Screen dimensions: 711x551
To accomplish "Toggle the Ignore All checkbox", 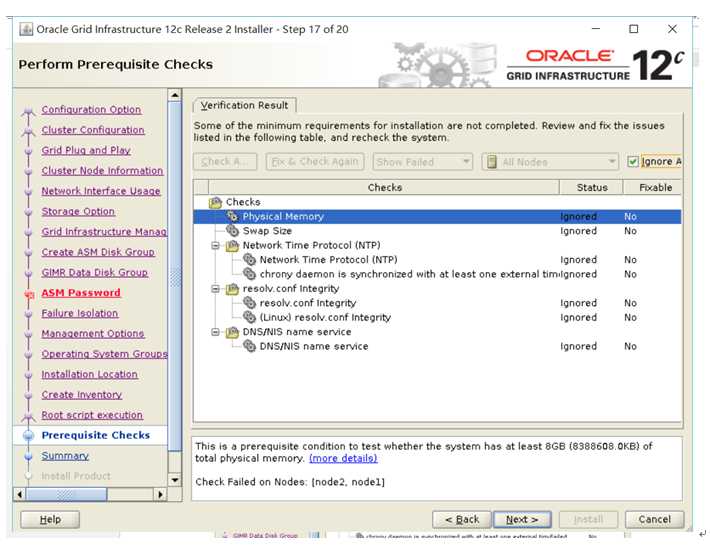I will 633,162.
